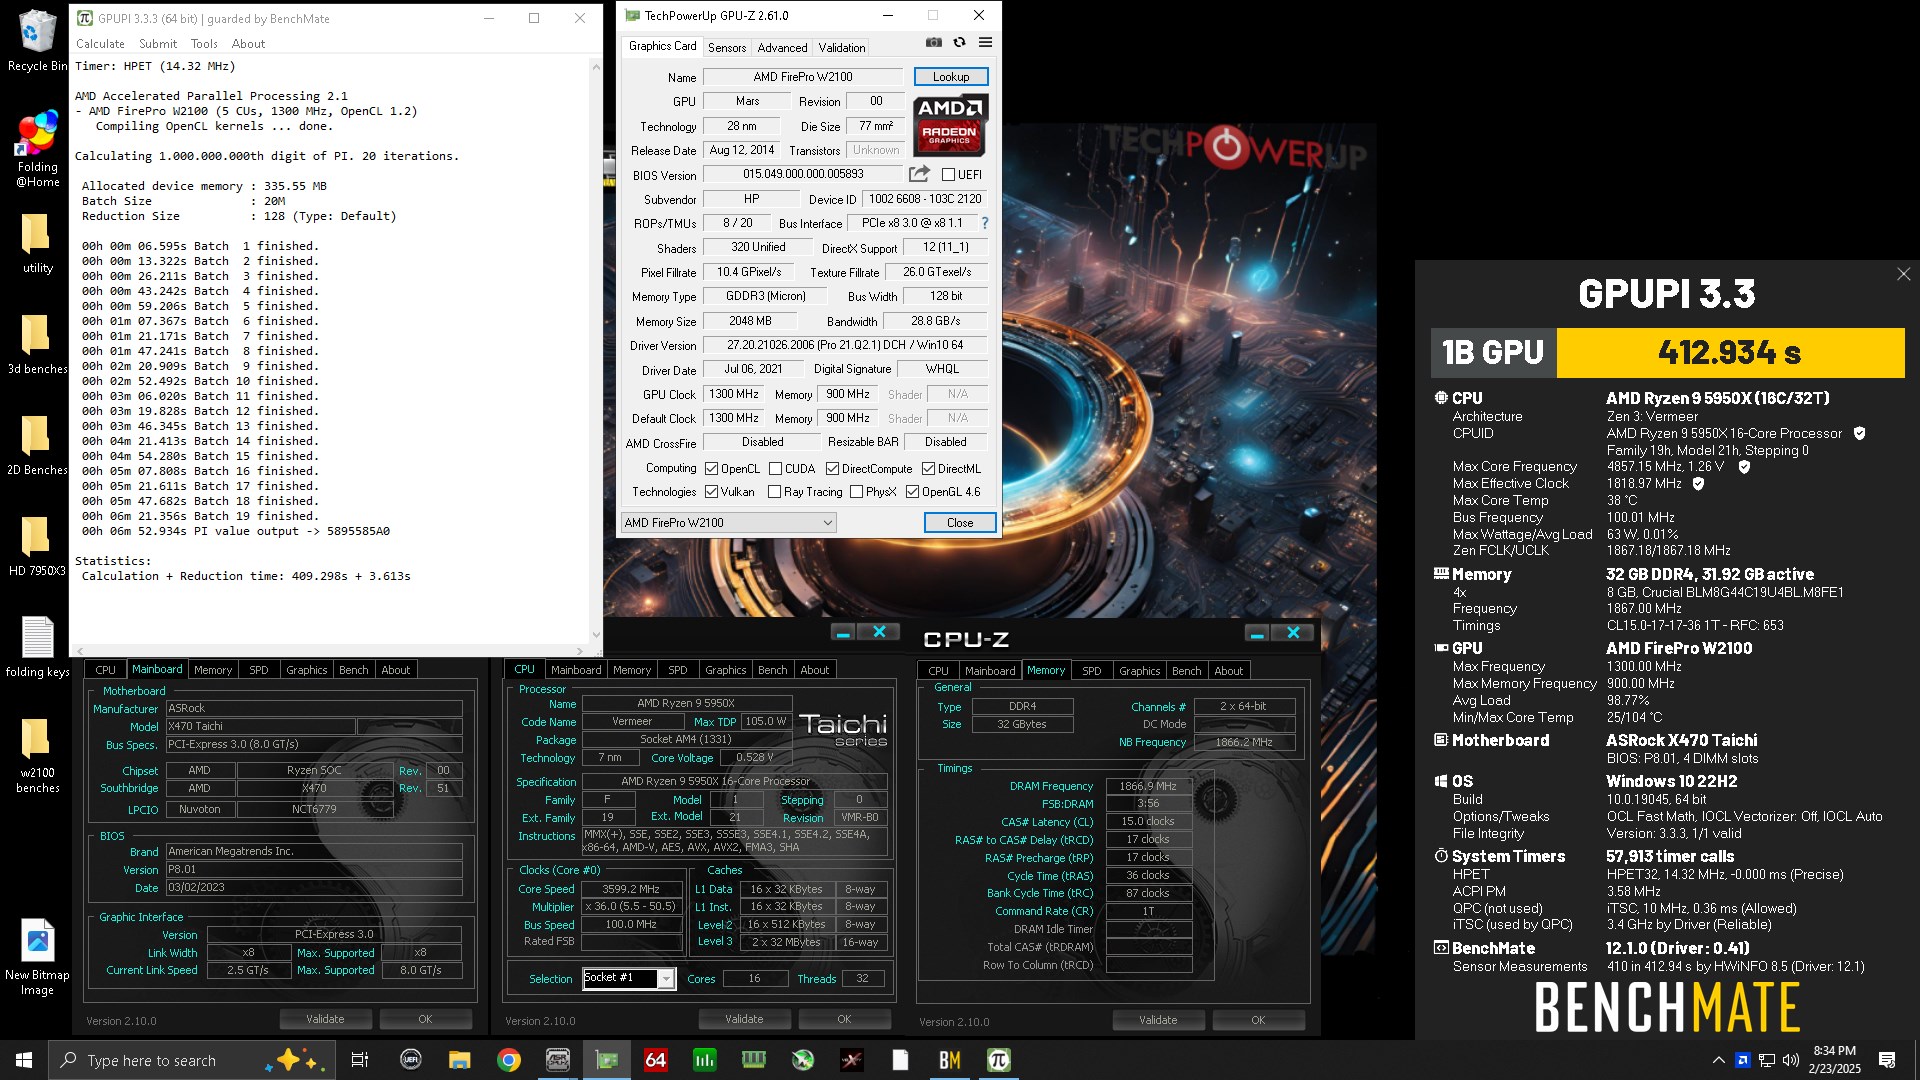This screenshot has width=1920, height=1080.
Task: Click the BM BenchMate taskbar icon
Action: [949, 1060]
